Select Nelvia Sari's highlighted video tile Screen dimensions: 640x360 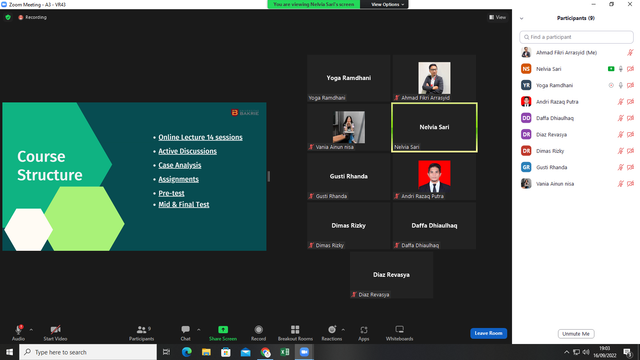[434, 127]
